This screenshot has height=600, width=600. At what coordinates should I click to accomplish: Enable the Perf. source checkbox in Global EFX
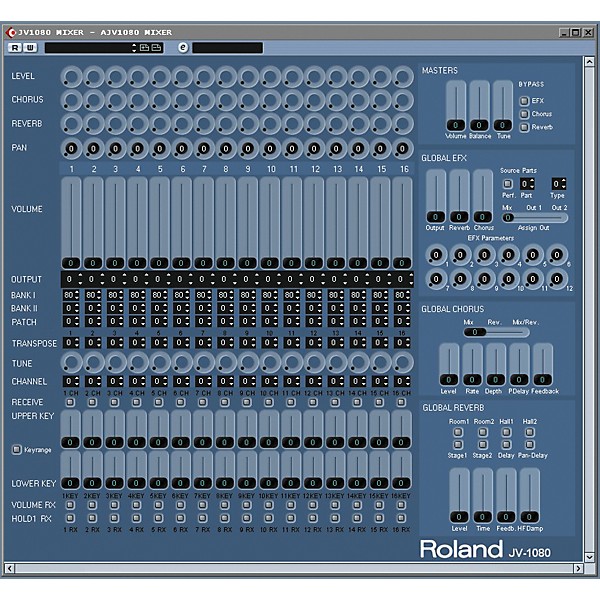508,184
